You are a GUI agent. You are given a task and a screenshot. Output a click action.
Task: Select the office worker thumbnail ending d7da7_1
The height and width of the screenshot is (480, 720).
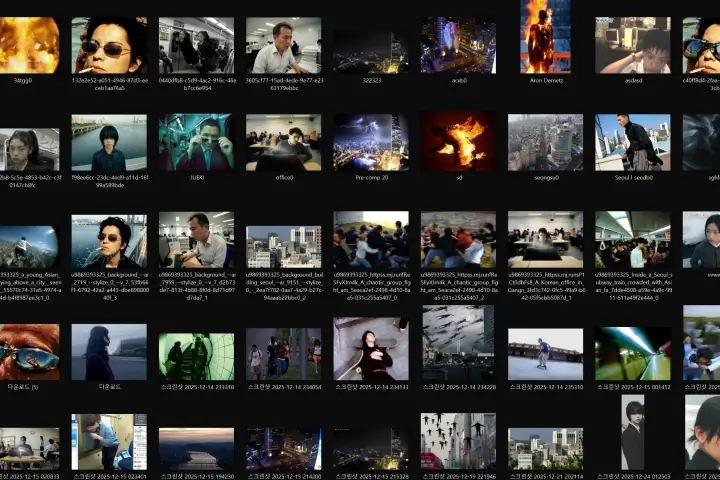(197, 240)
